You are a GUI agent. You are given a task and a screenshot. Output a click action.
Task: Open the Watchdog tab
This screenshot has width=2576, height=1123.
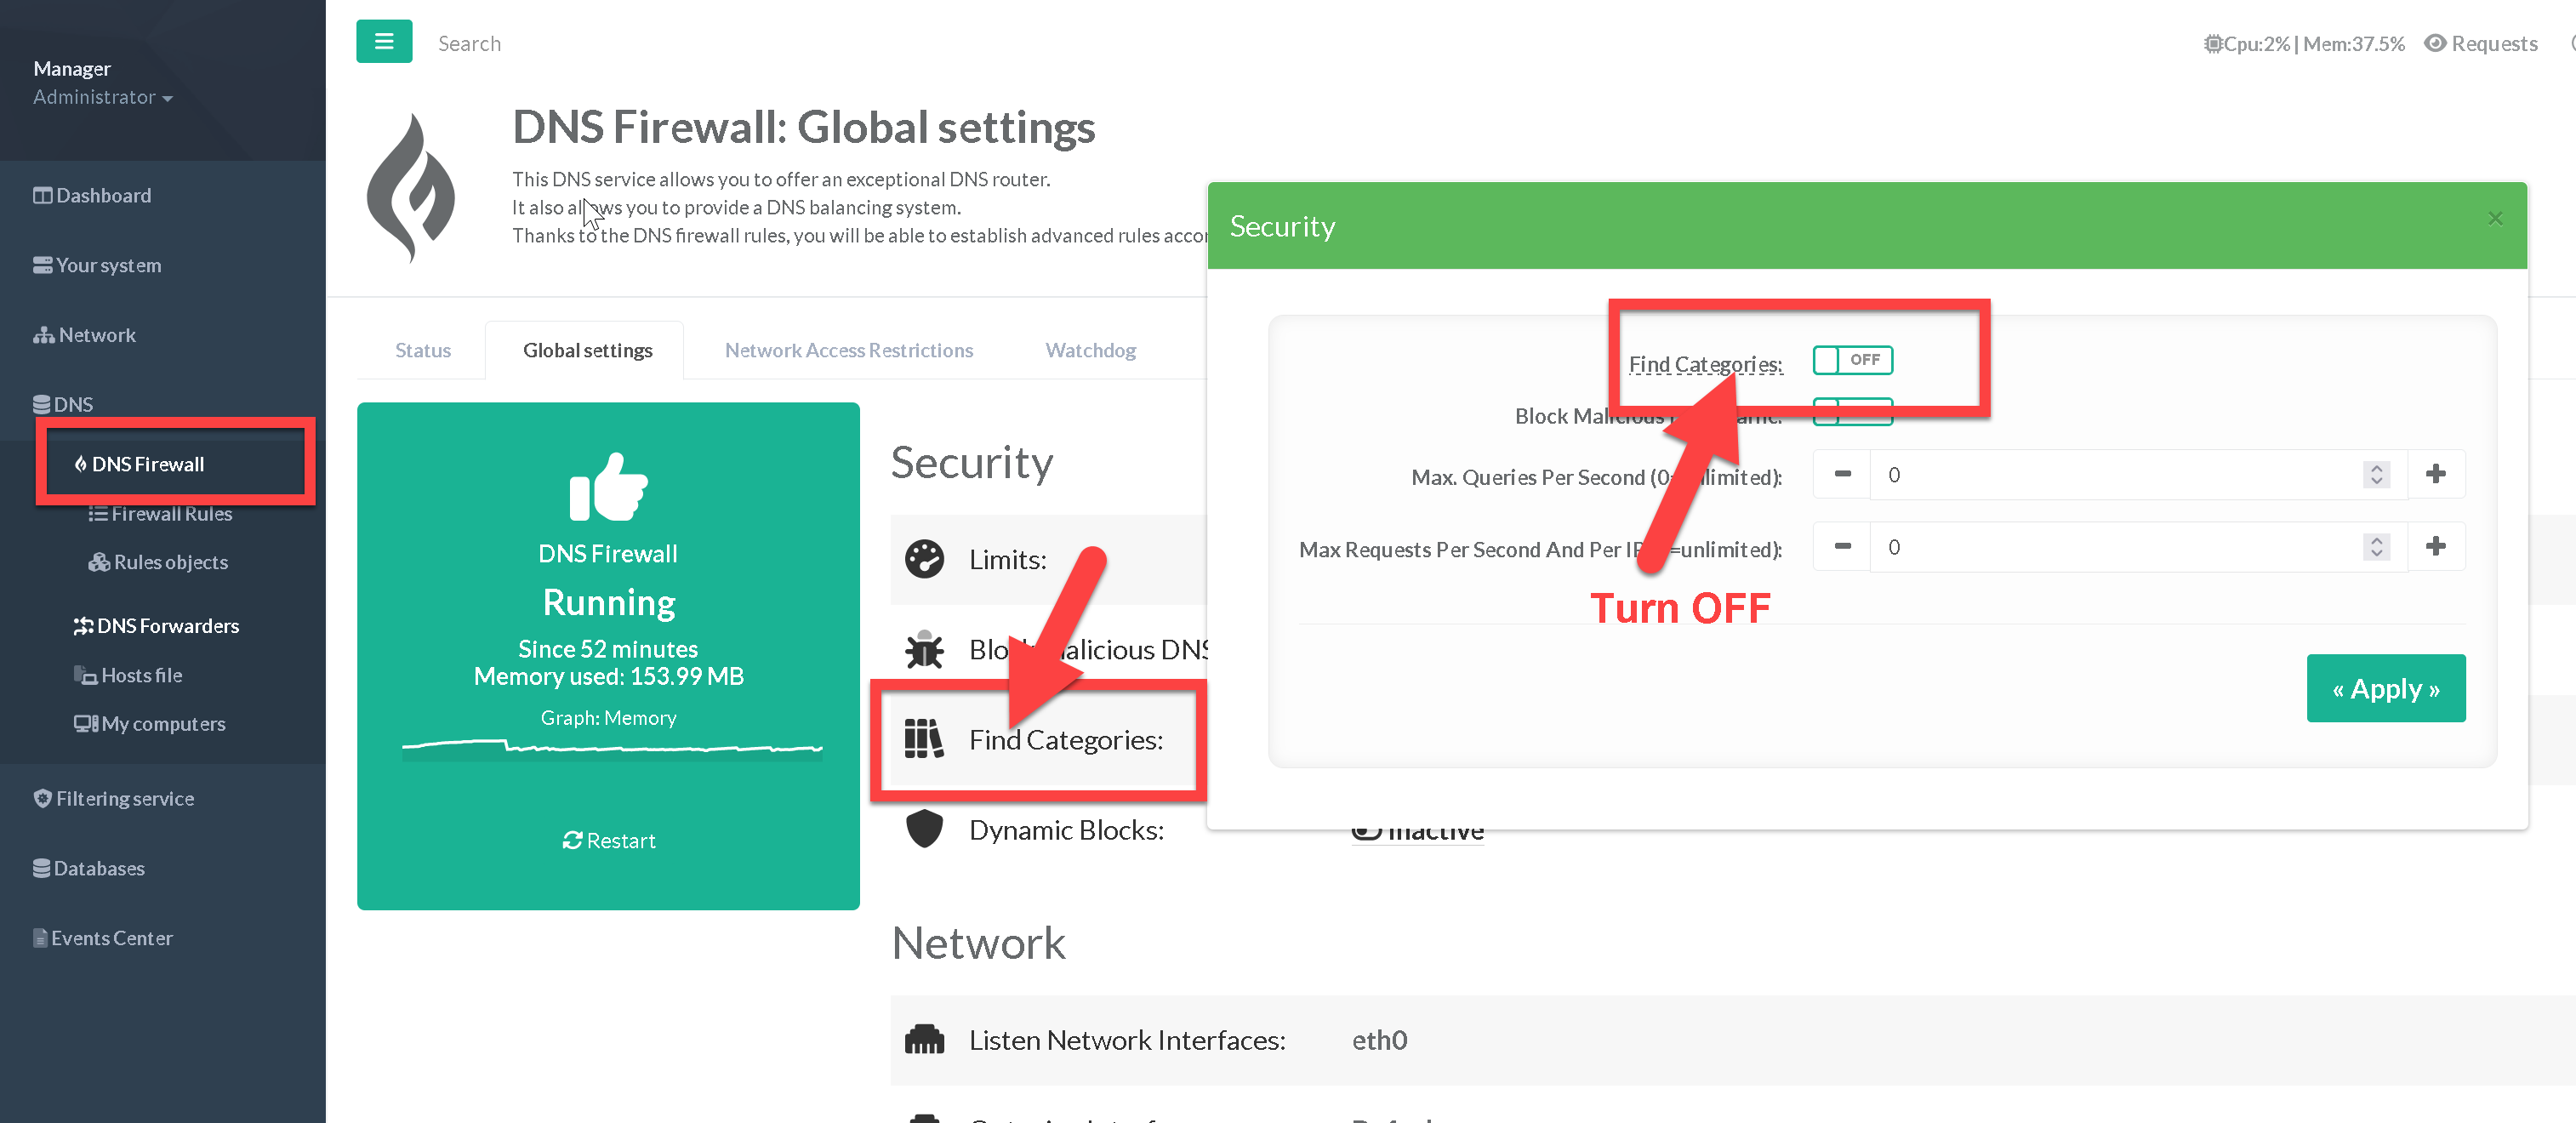point(1090,350)
